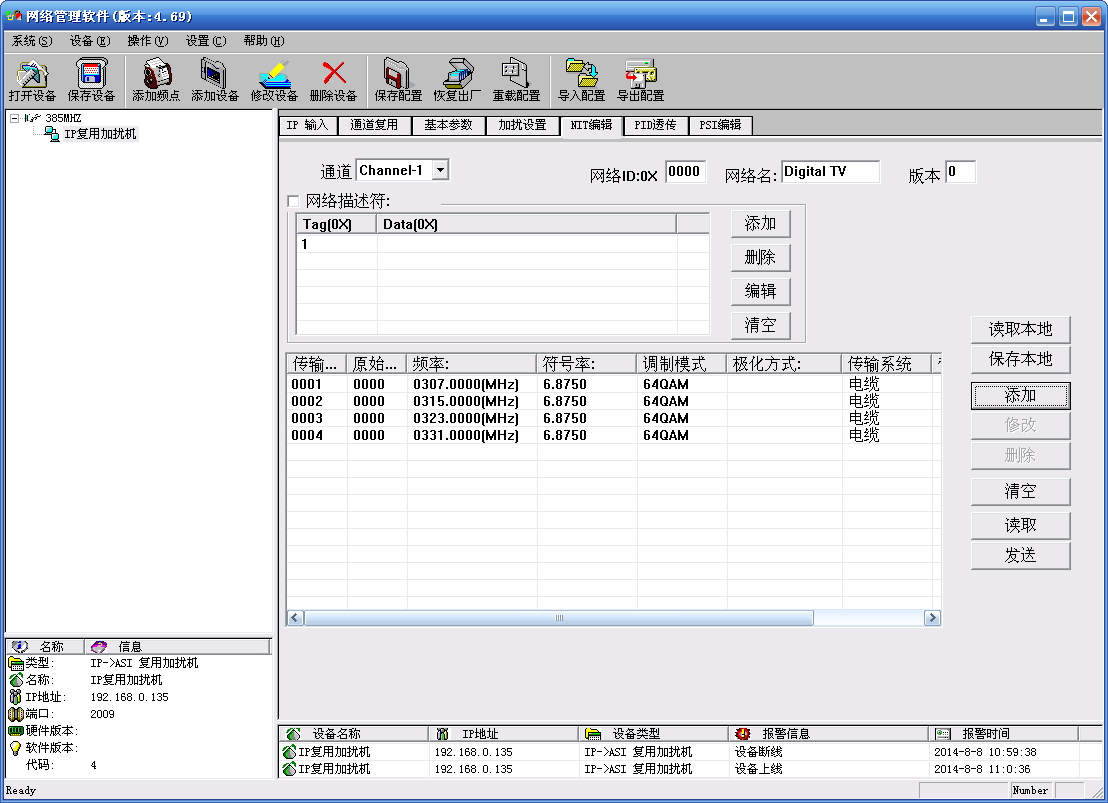Open the 设备 menu
Viewport: 1108px width, 803px height.
point(90,41)
